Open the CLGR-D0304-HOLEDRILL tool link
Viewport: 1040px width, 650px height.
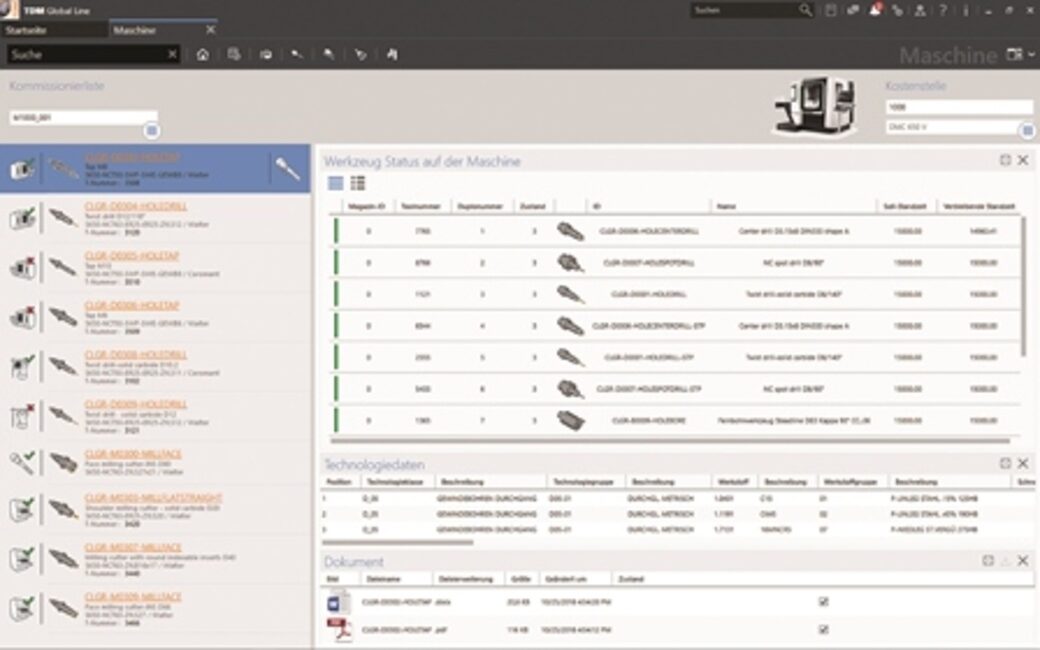click(x=122, y=207)
